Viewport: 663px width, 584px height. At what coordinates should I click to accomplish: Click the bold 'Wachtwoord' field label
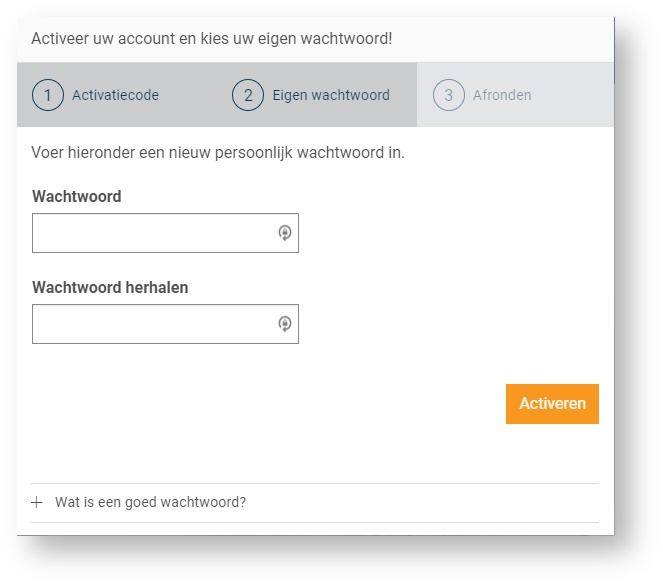coord(77,197)
